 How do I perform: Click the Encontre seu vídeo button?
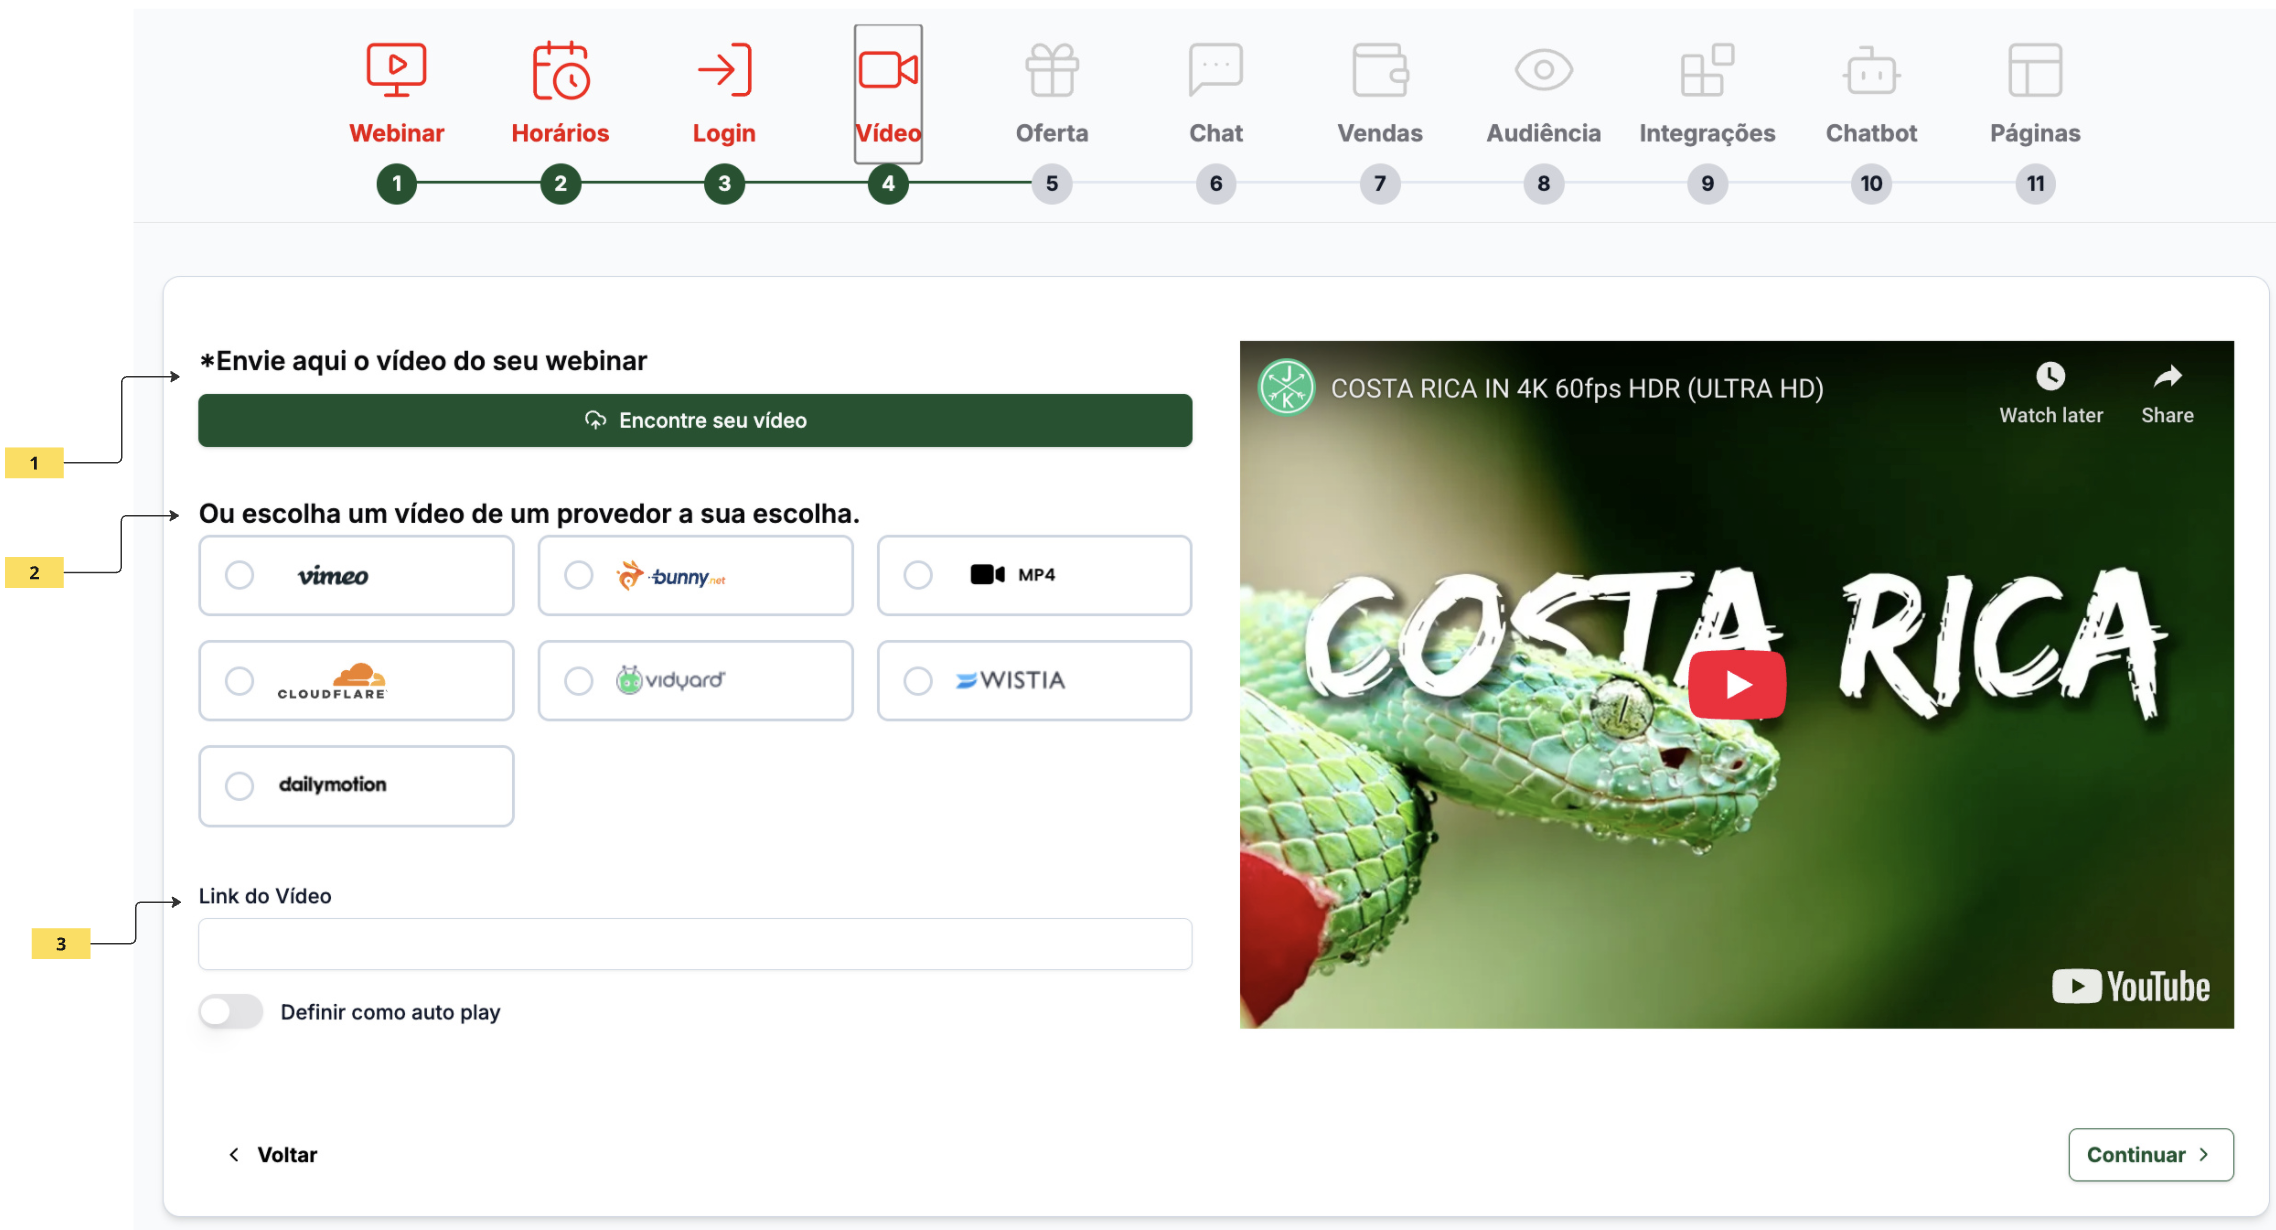pyautogui.click(x=695, y=420)
